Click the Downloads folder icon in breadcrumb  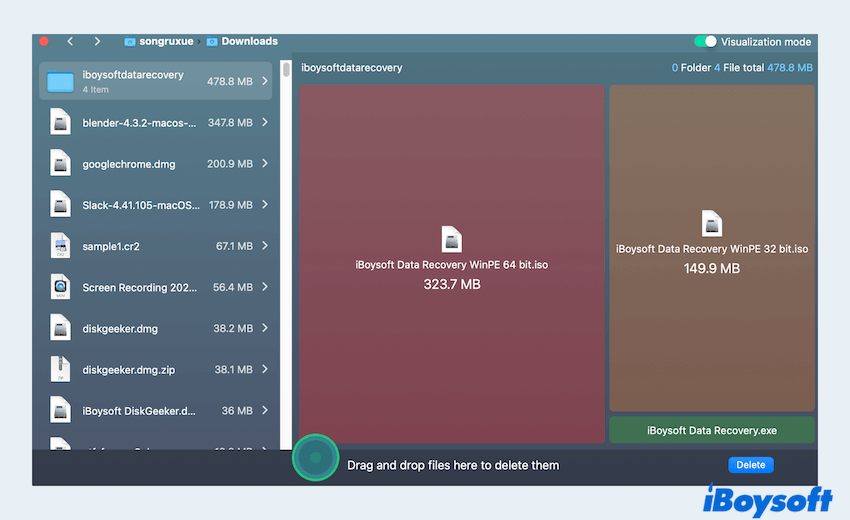point(212,42)
